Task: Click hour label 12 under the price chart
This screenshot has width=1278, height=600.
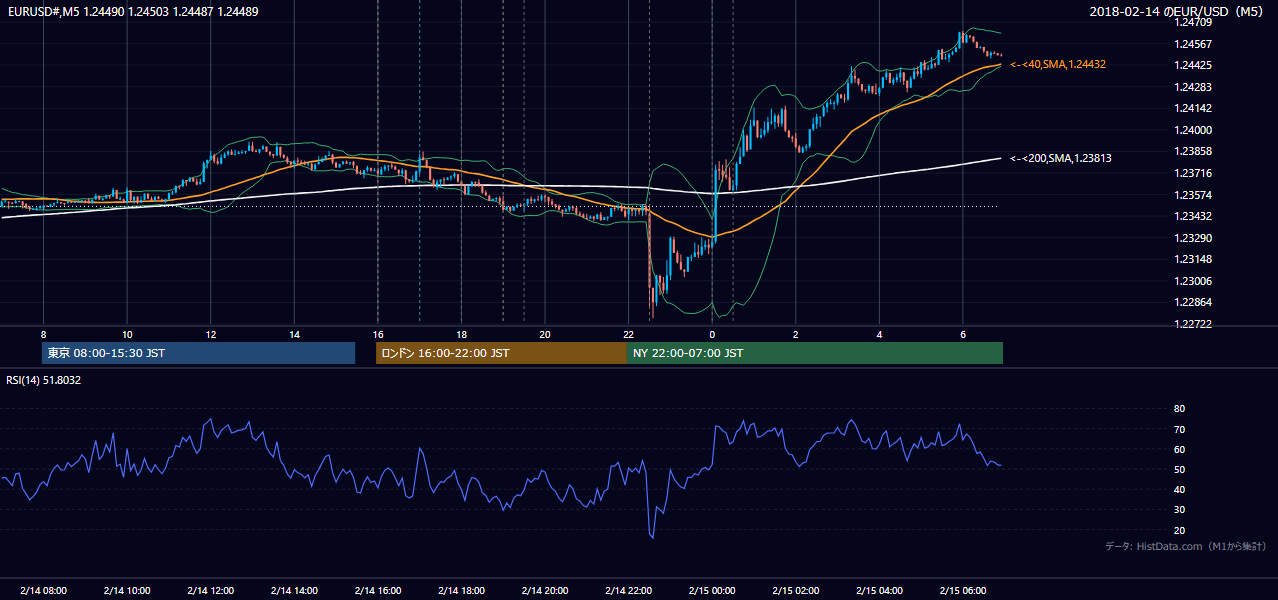Action: (x=211, y=334)
